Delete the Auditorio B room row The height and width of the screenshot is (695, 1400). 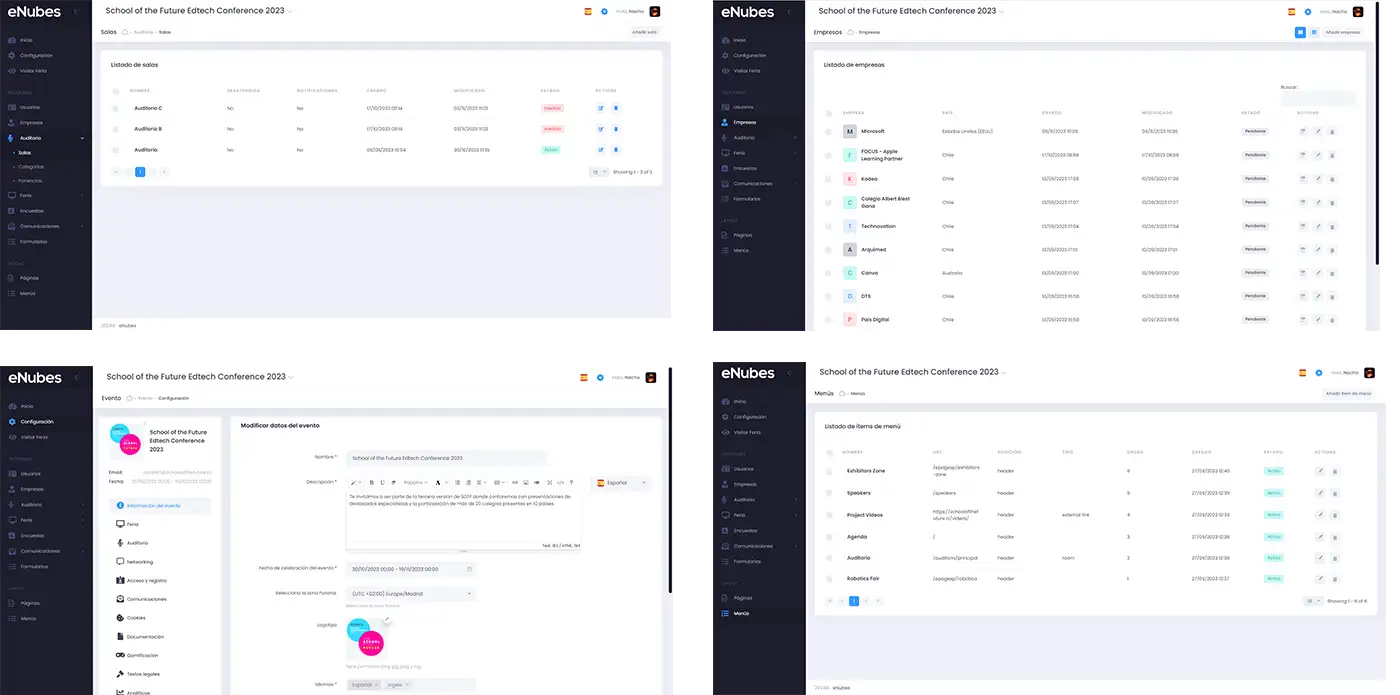(x=616, y=129)
